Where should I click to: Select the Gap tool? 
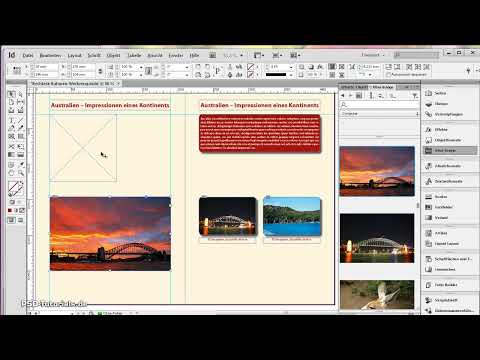tap(20, 102)
